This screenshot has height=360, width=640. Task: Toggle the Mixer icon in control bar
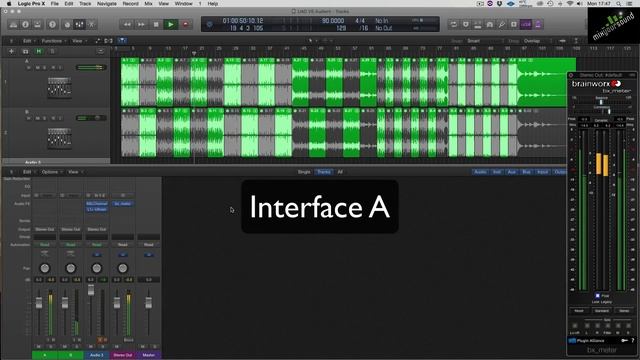coord(79,24)
